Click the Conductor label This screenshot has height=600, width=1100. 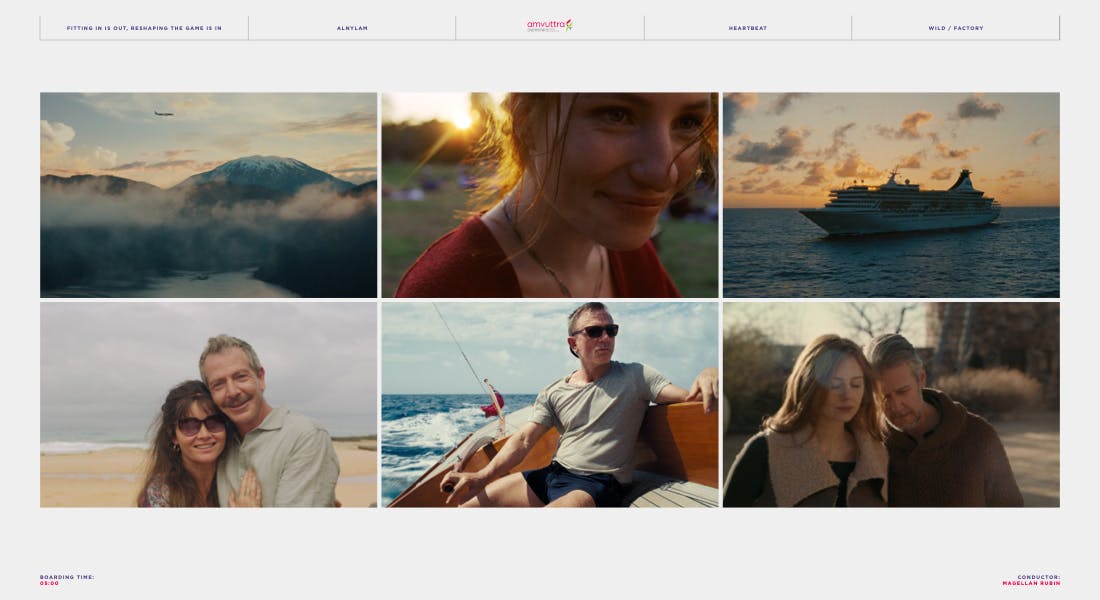tap(1038, 577)
